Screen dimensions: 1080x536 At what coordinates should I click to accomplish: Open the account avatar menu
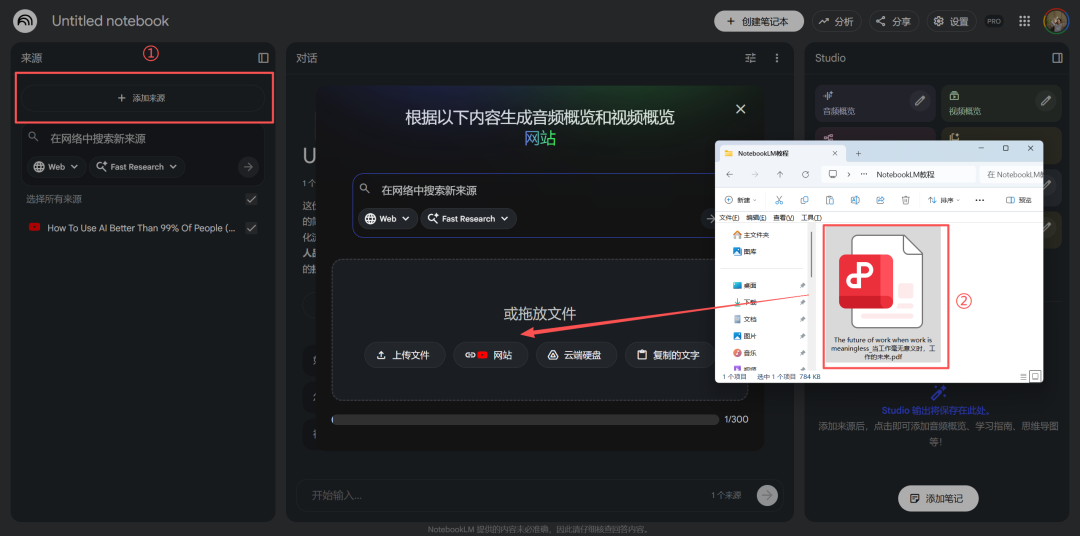point(1055,21)
